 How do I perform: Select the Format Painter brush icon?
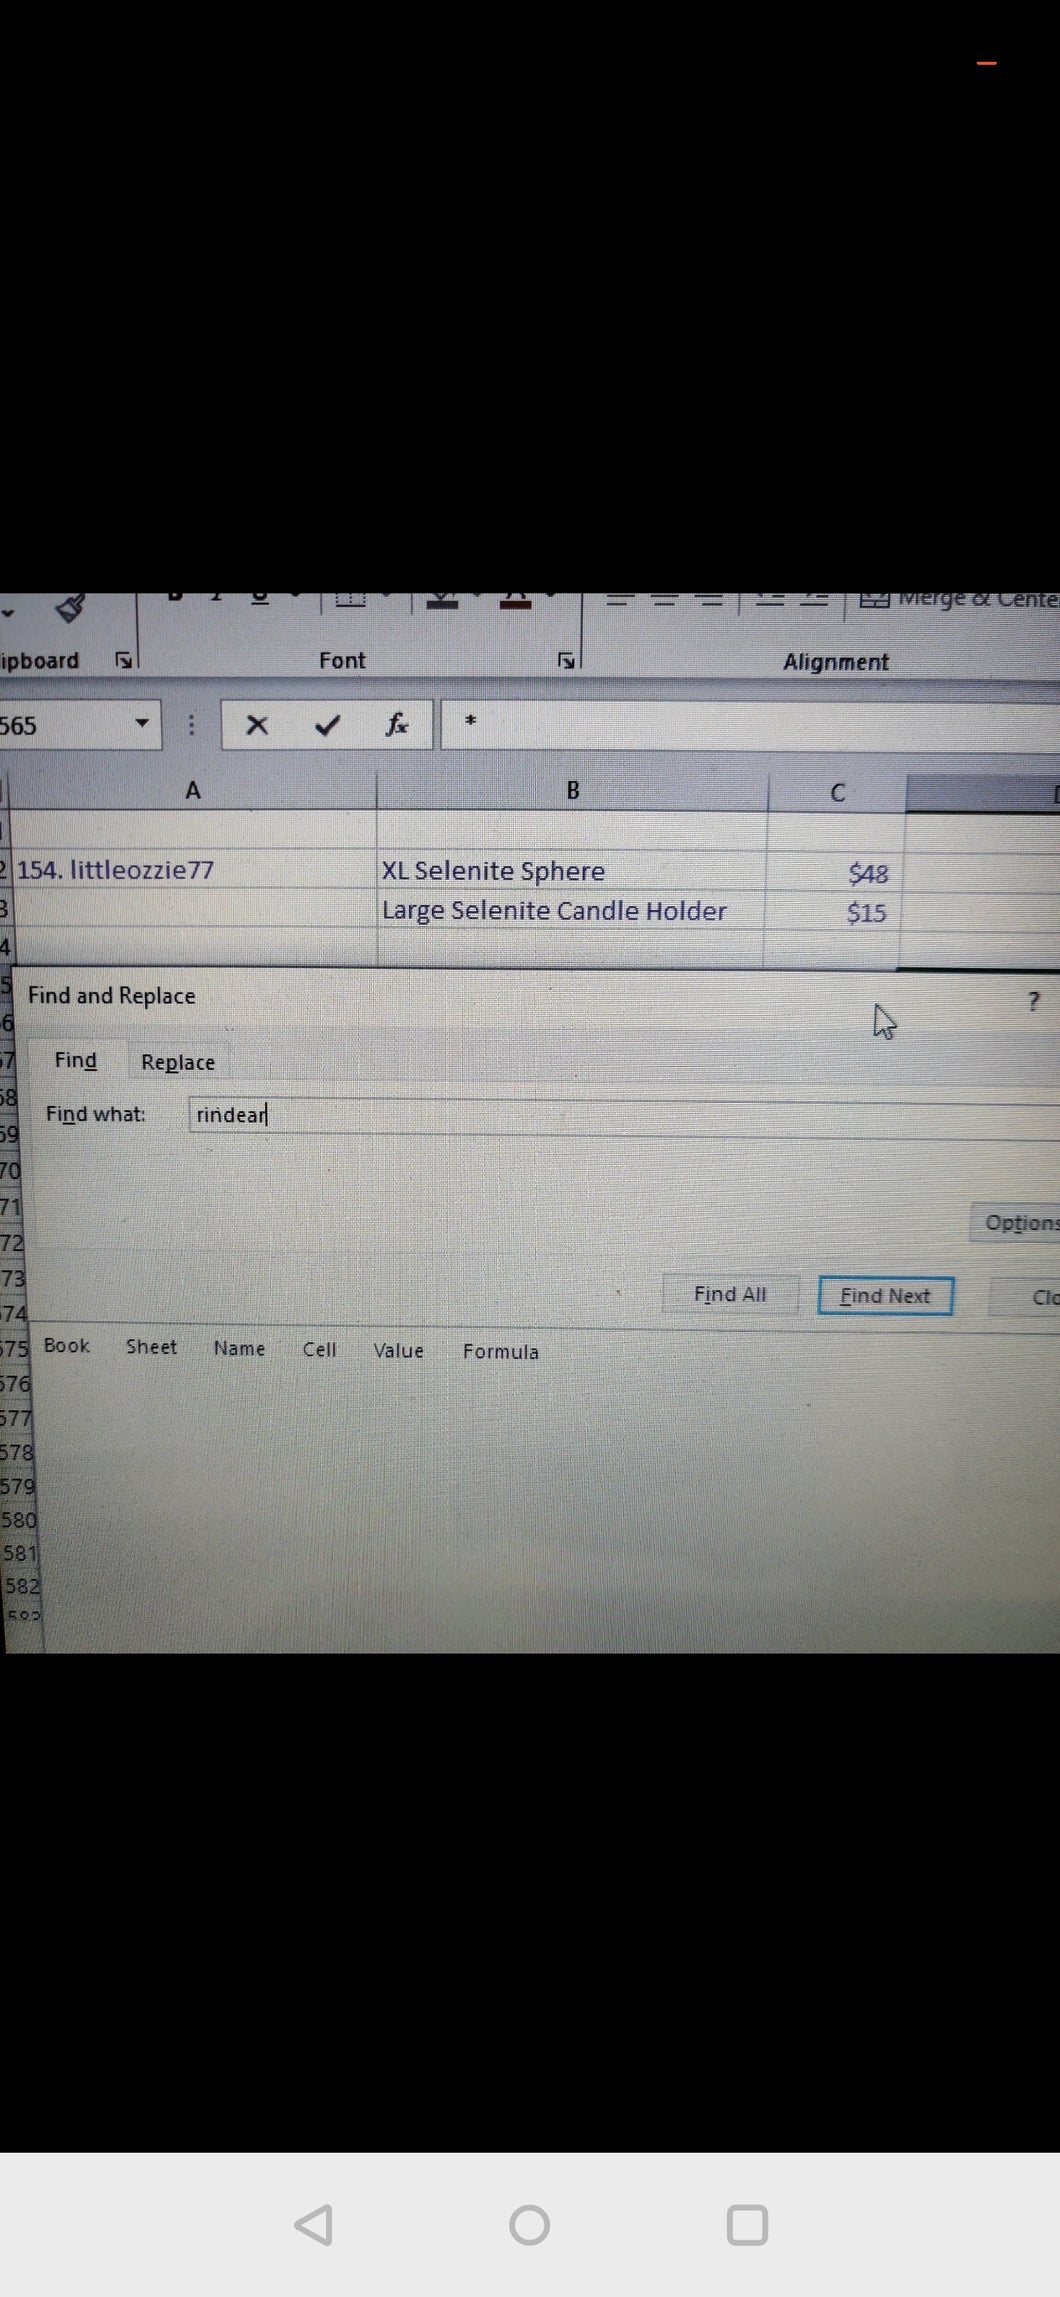pos(70,606)
